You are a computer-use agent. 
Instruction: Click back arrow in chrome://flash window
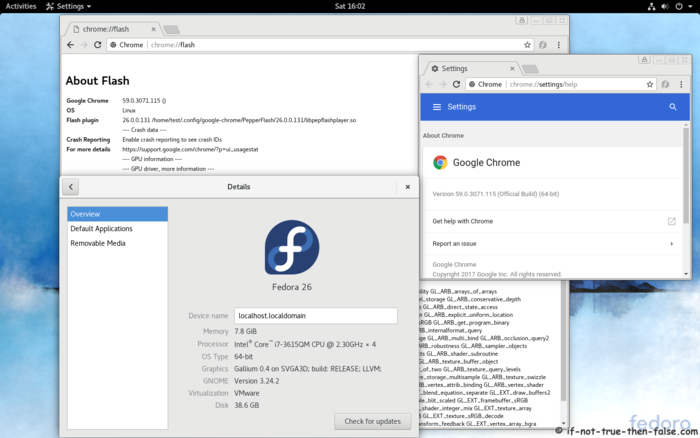coord(71,45)
